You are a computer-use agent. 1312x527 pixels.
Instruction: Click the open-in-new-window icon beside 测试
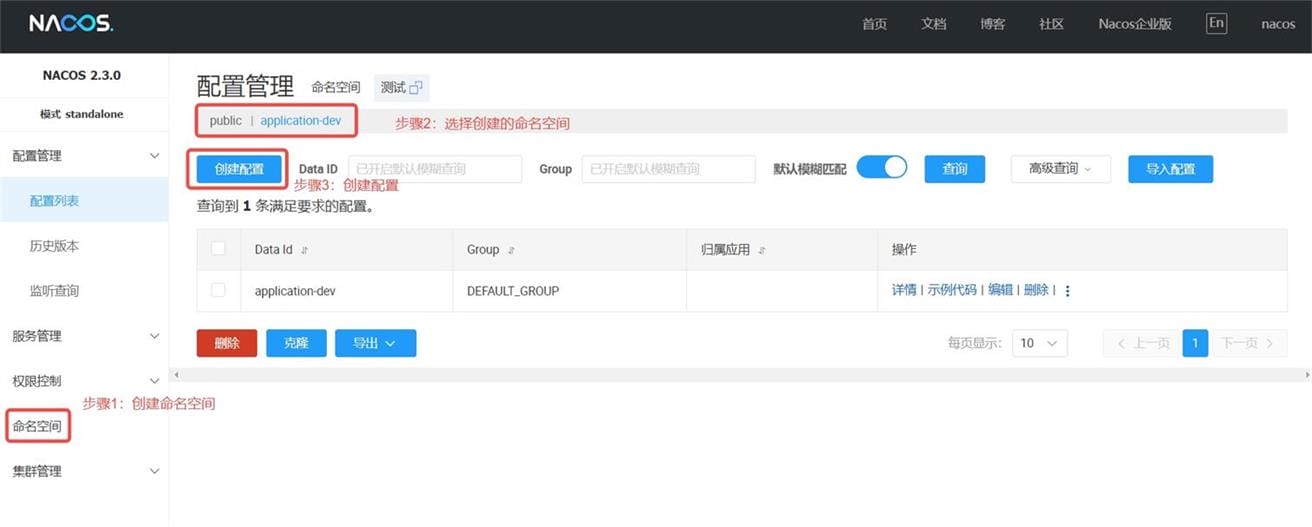point(416,88)
